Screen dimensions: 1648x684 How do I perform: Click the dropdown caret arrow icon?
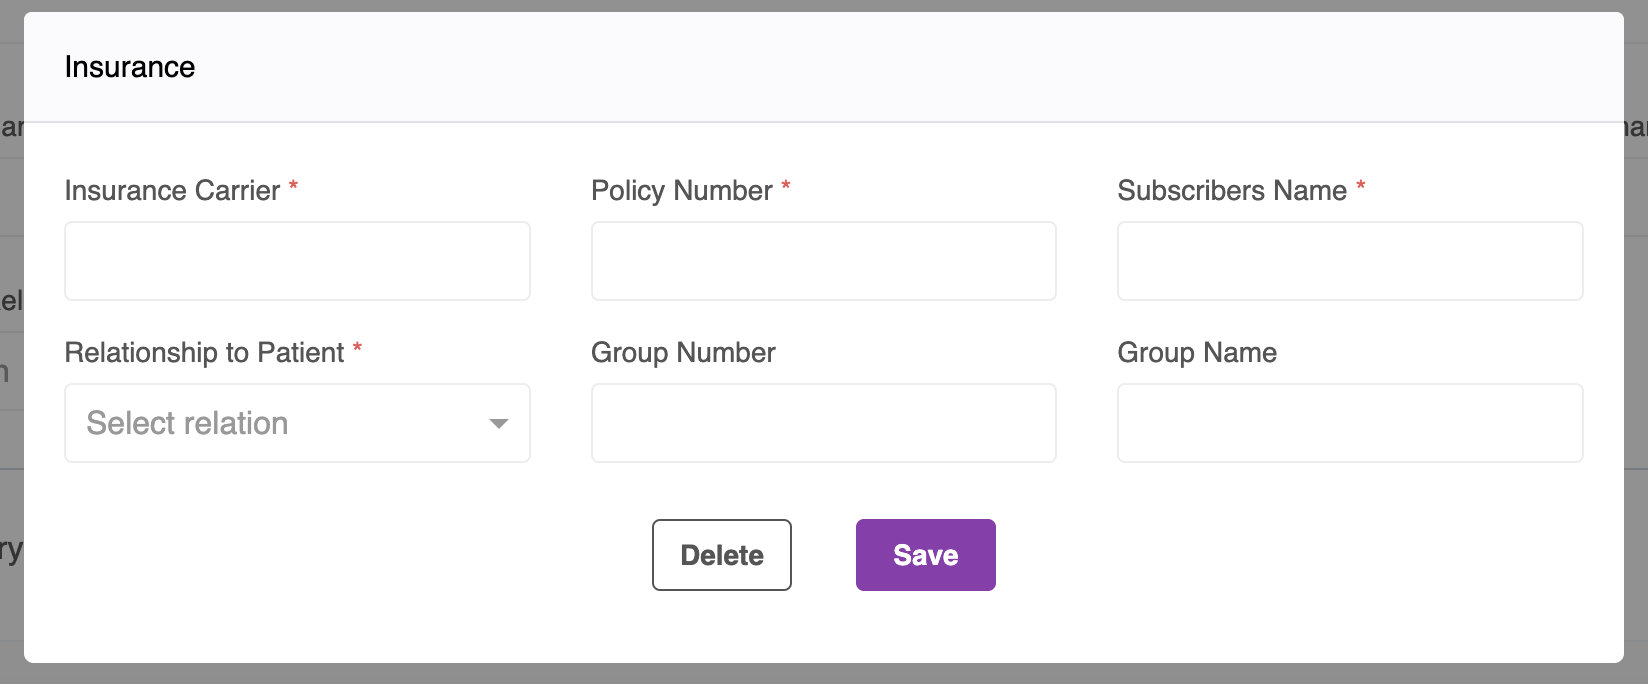point(498,424)
